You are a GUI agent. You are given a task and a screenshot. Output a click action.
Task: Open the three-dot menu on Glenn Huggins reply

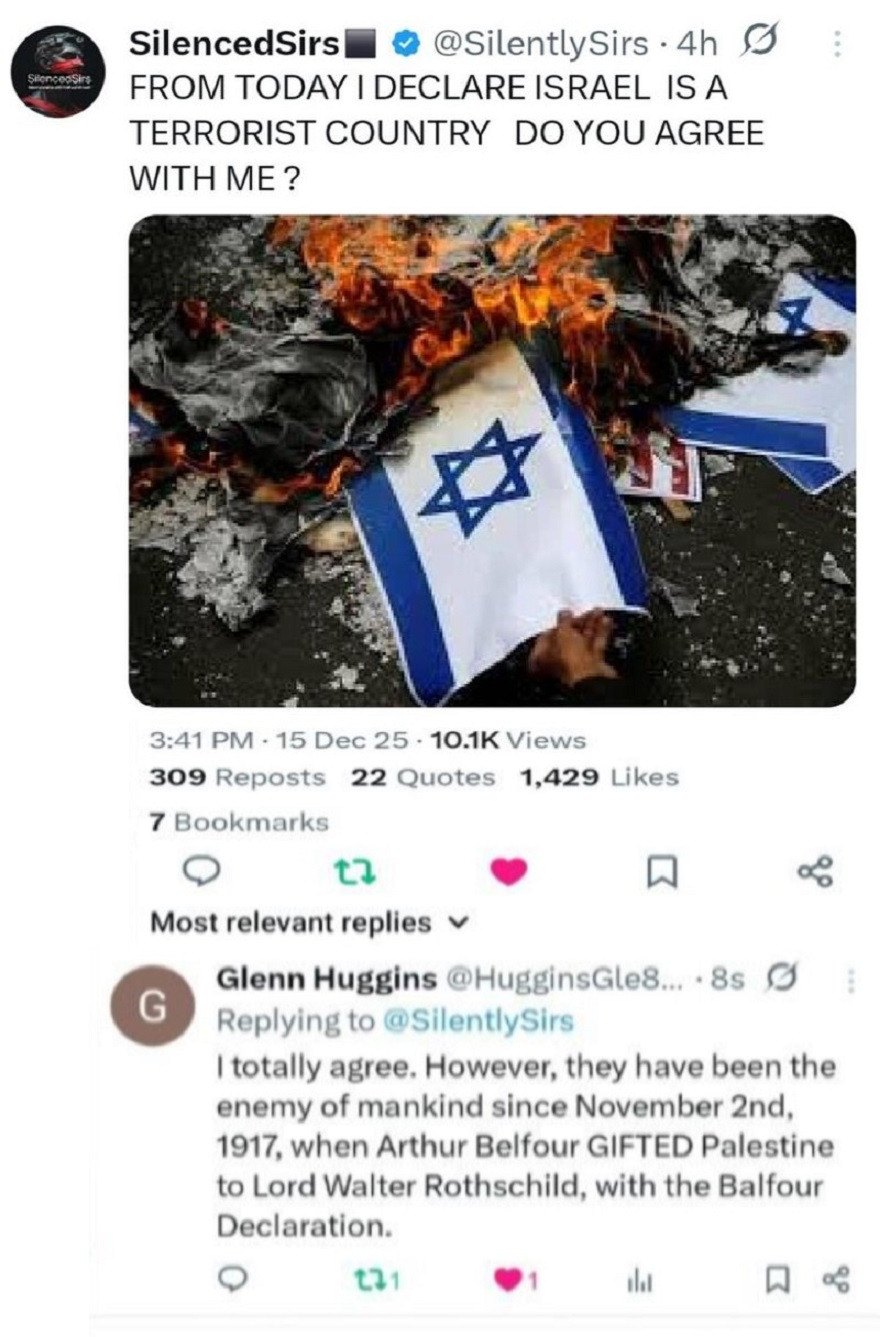pos(852,981)
